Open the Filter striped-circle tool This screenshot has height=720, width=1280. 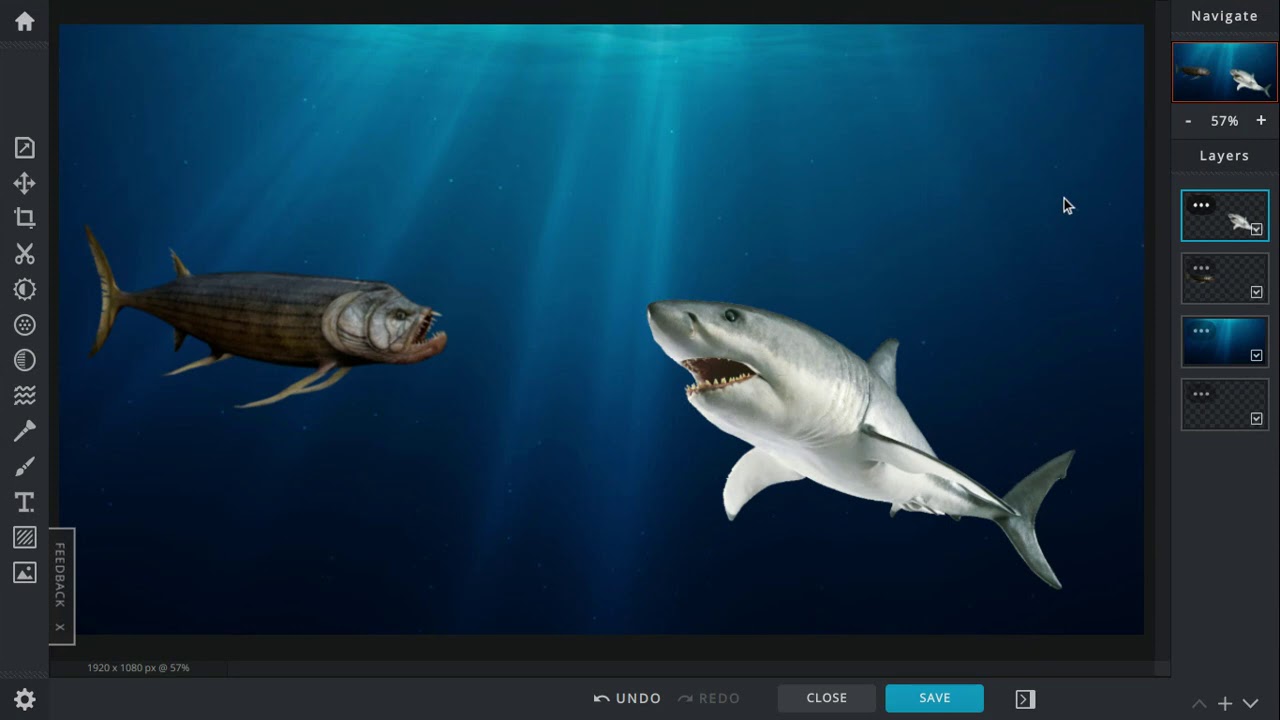(x=25, y=360)
